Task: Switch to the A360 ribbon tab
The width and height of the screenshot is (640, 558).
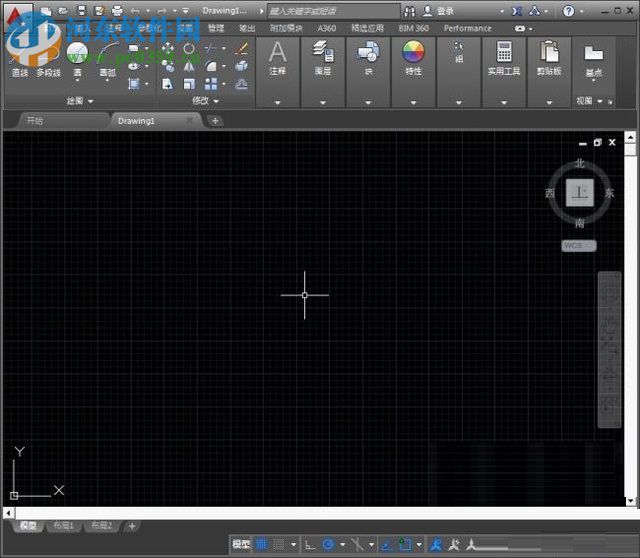Action: click(x=326, y=29)
